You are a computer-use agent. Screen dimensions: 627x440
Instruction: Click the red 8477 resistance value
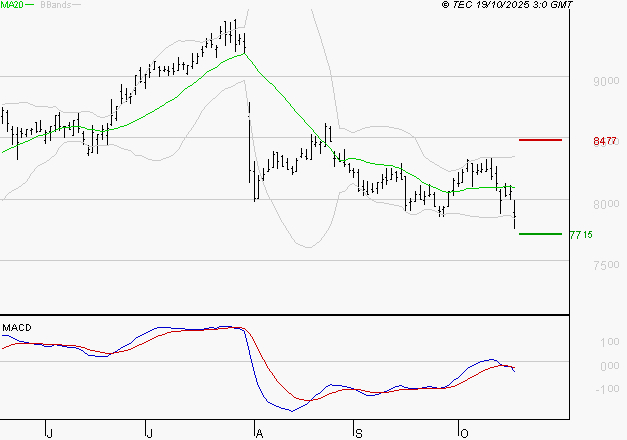605,141
